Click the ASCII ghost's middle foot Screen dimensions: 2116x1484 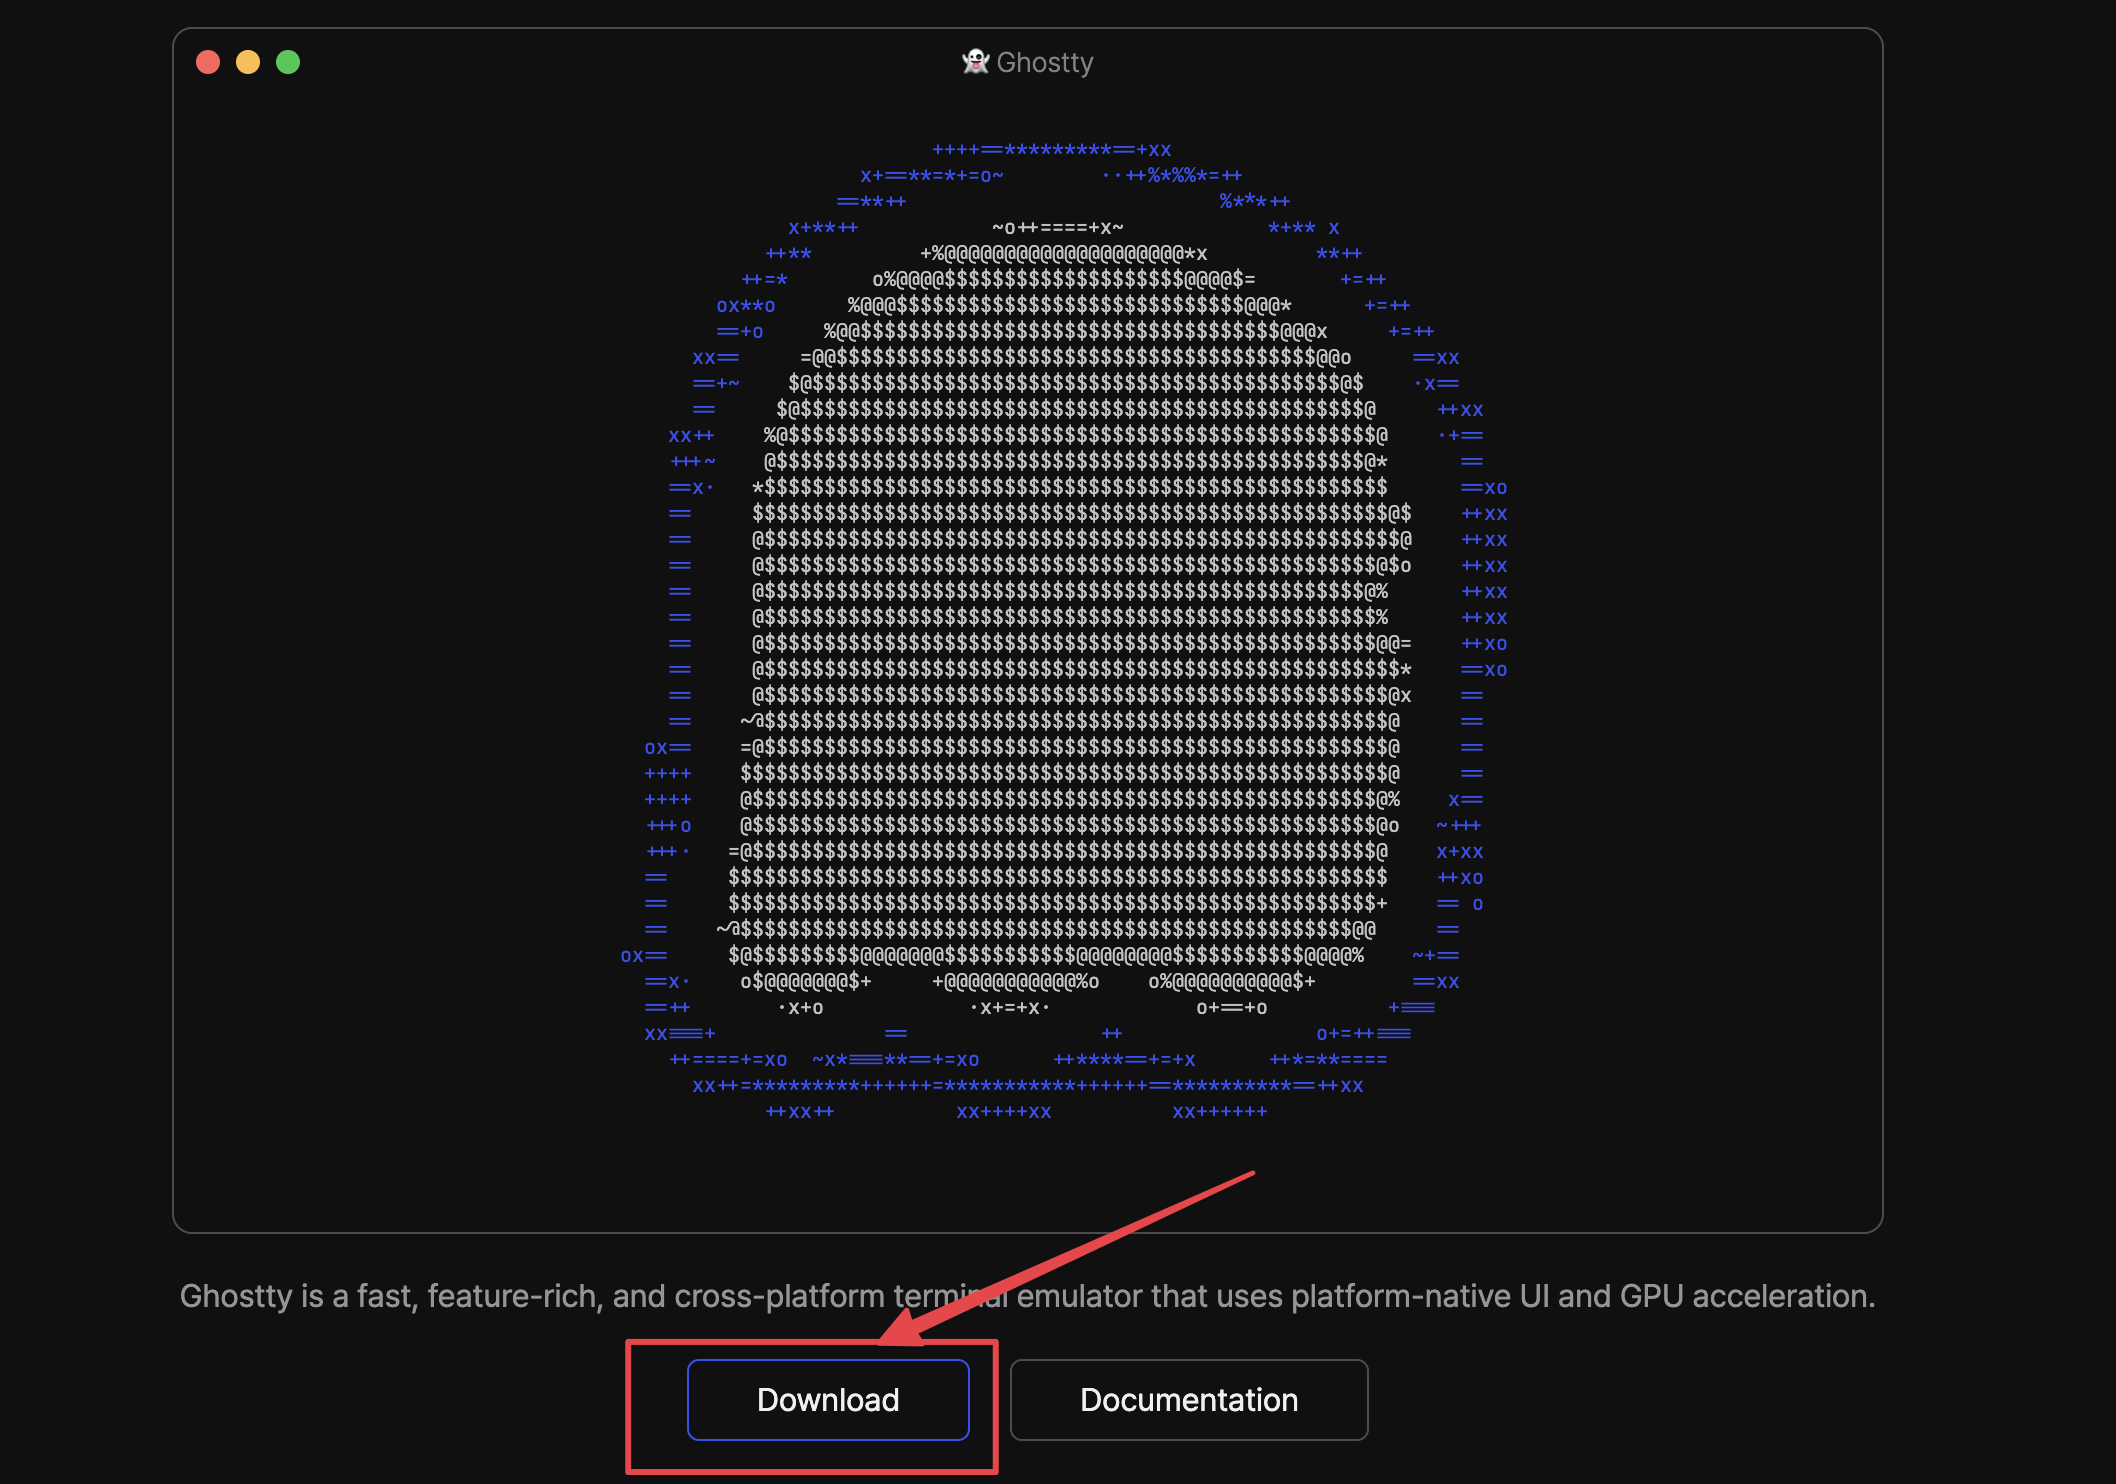pyautogui.click(x=1015, y=982)
